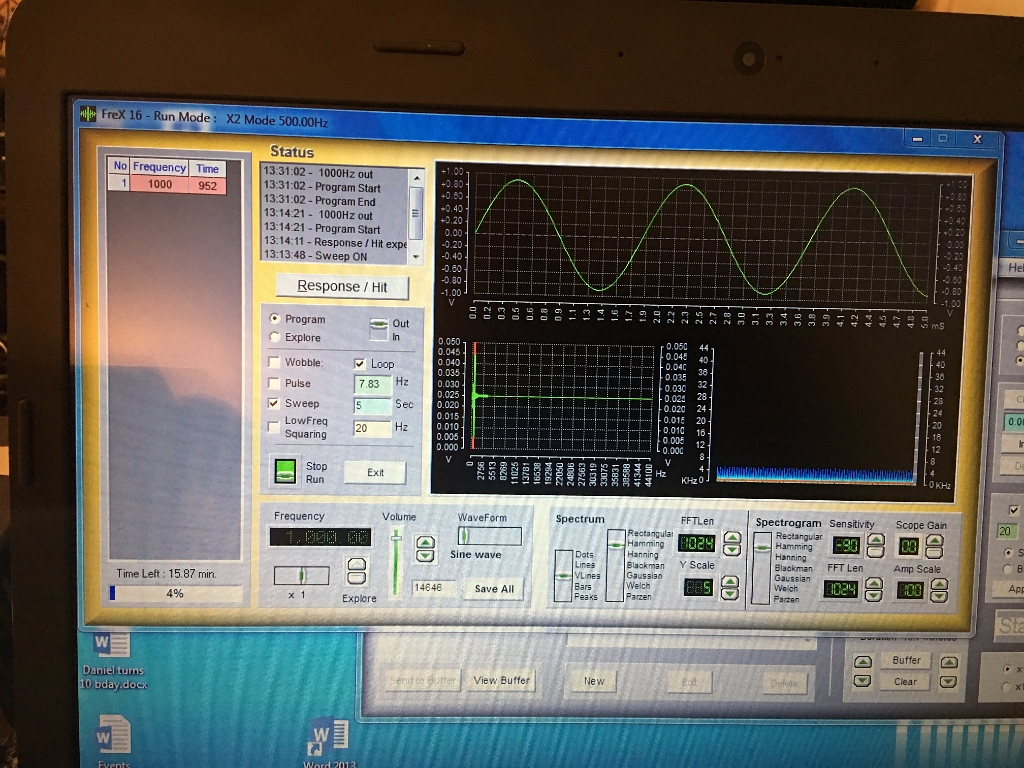Click the Spectrum display style slider

coord(563,575)
